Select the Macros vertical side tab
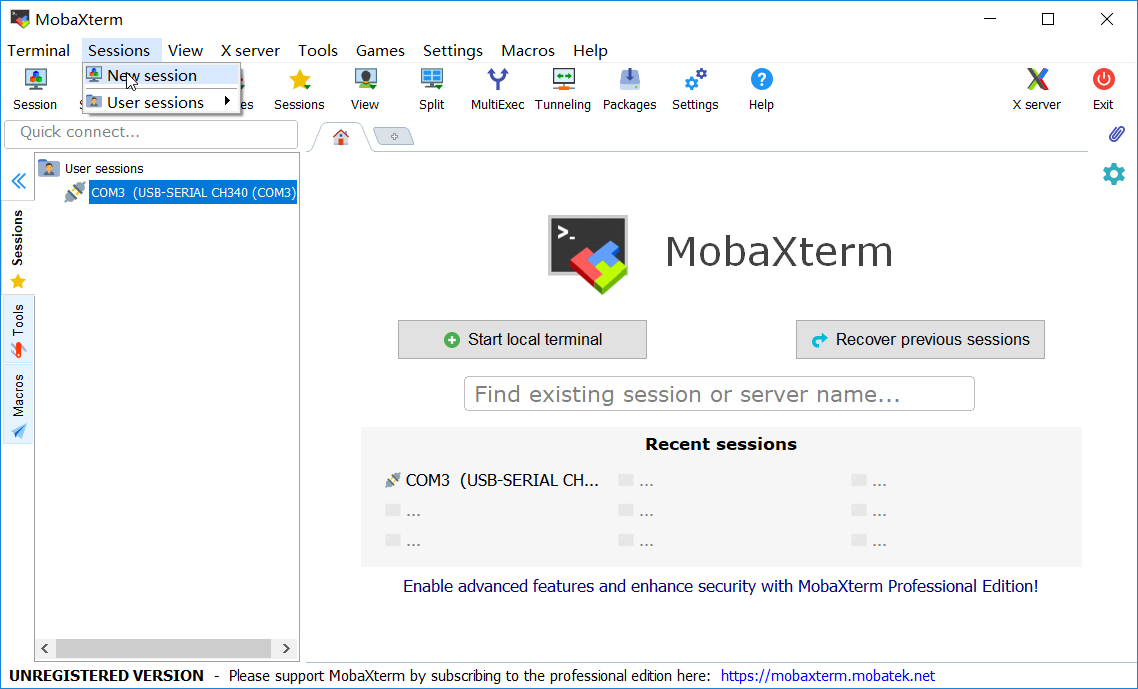 [18, 406]
